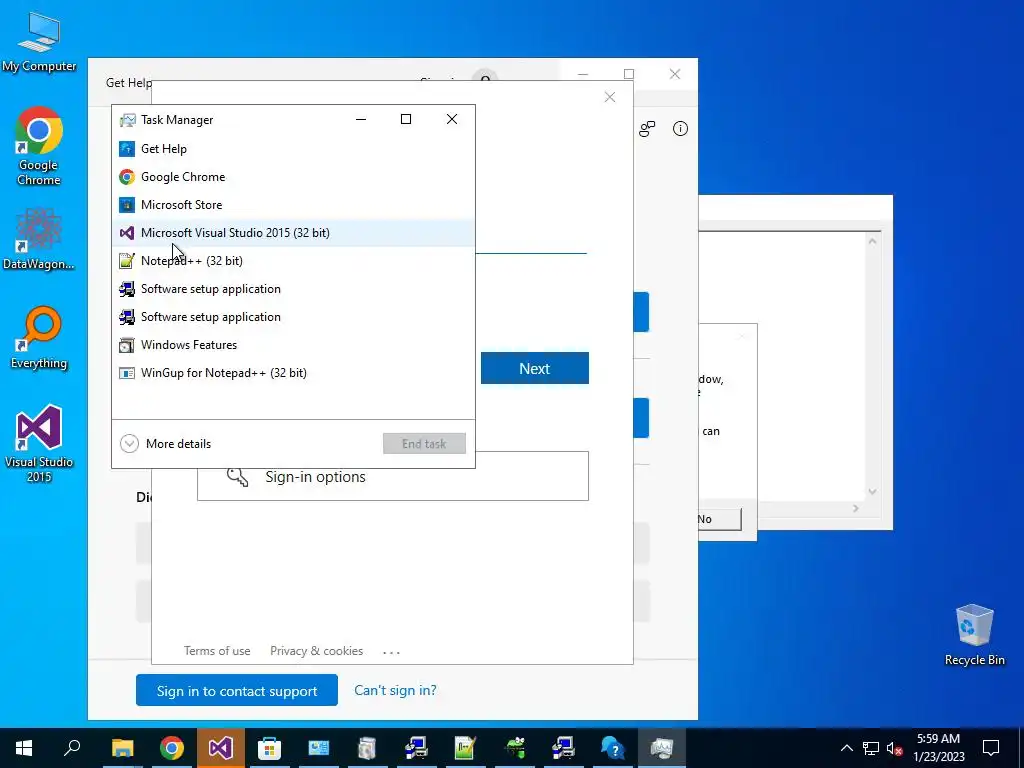
Task: Click the network icon in system tray
Action: [x=871, y=748]
